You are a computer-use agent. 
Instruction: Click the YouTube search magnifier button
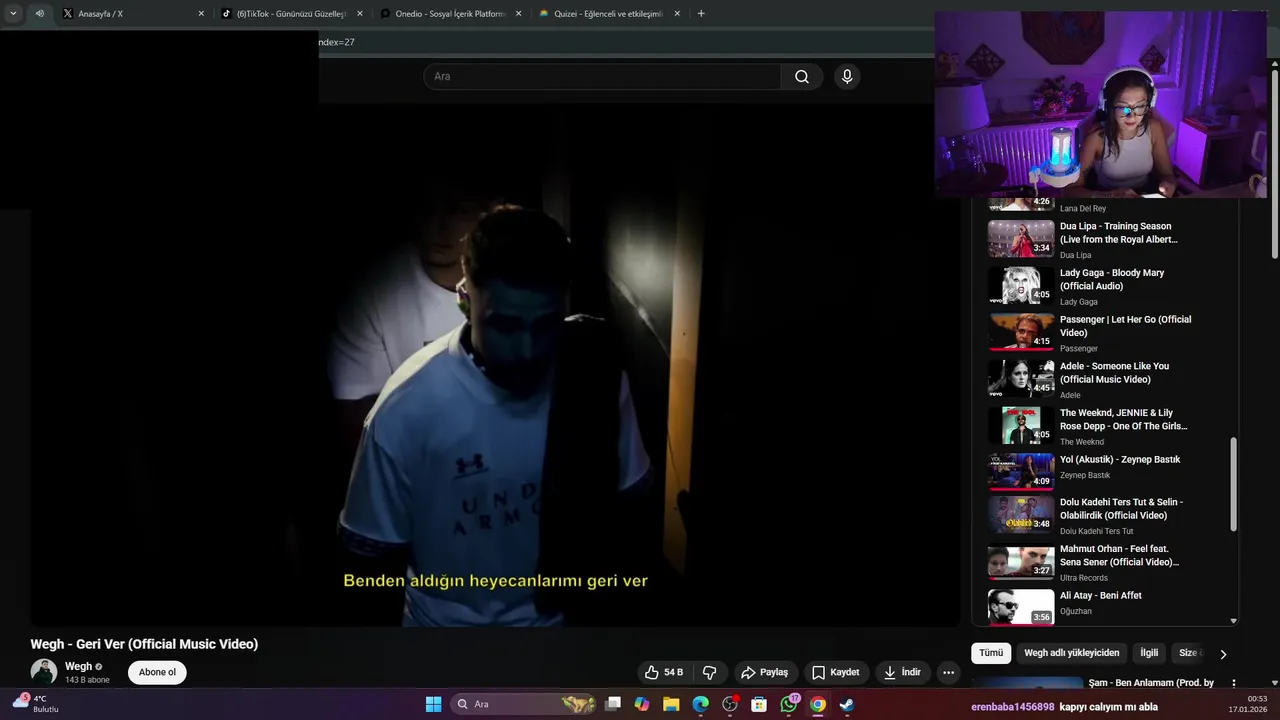point(802,77)
